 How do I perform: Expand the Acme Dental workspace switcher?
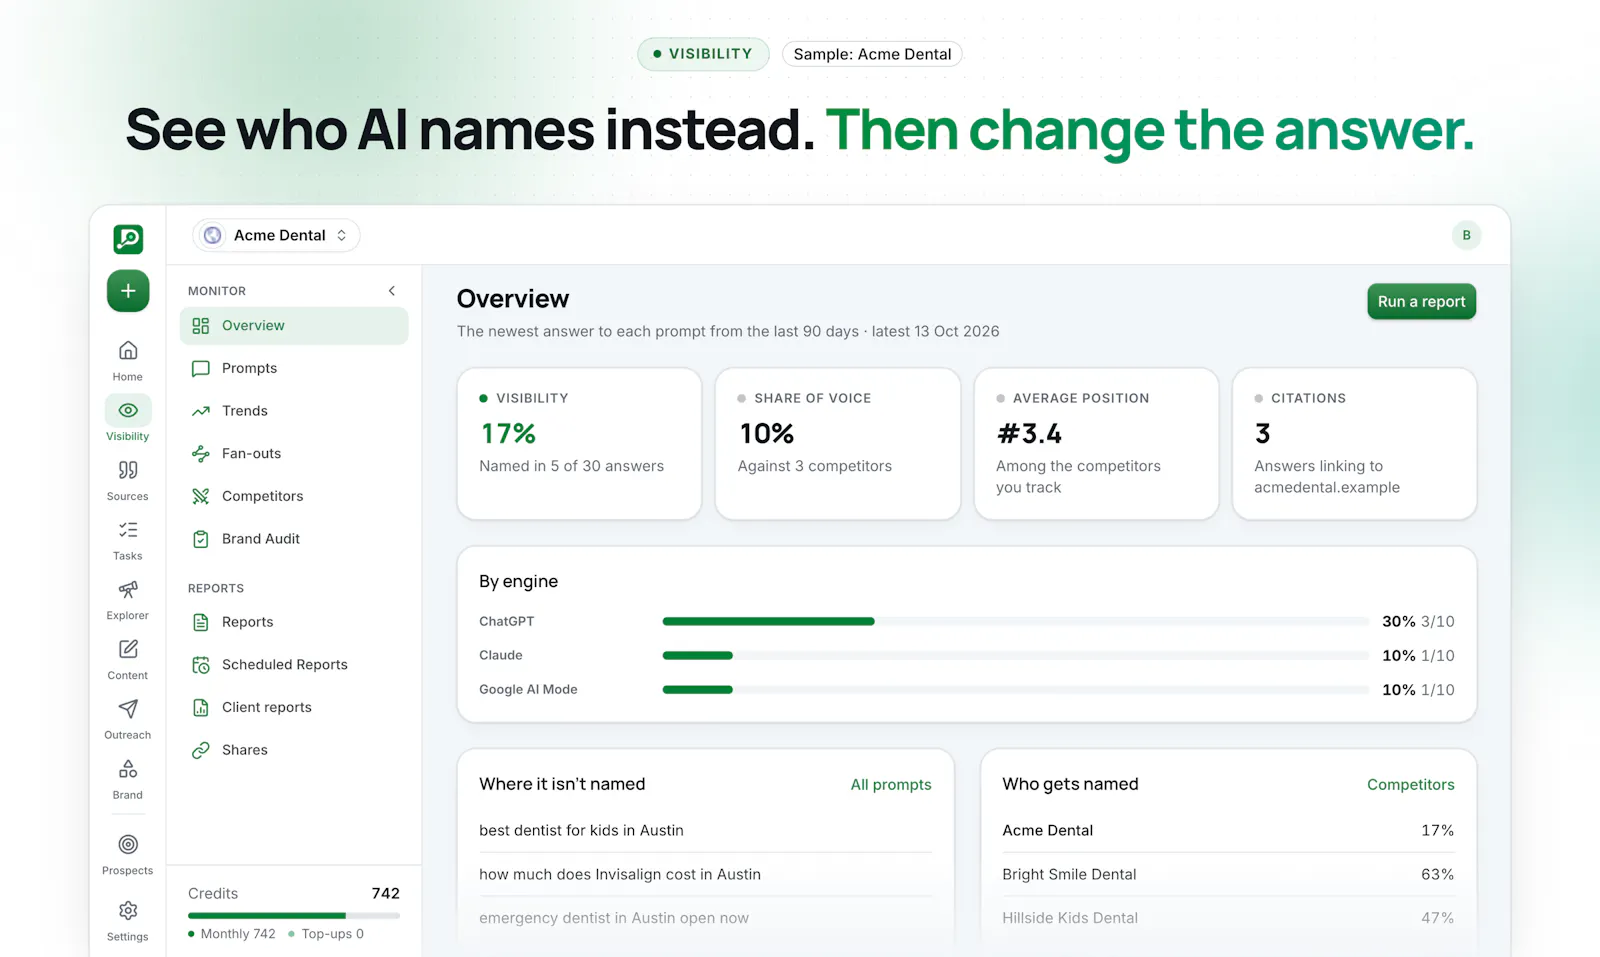pyautogui.click(x=276, y=235)
